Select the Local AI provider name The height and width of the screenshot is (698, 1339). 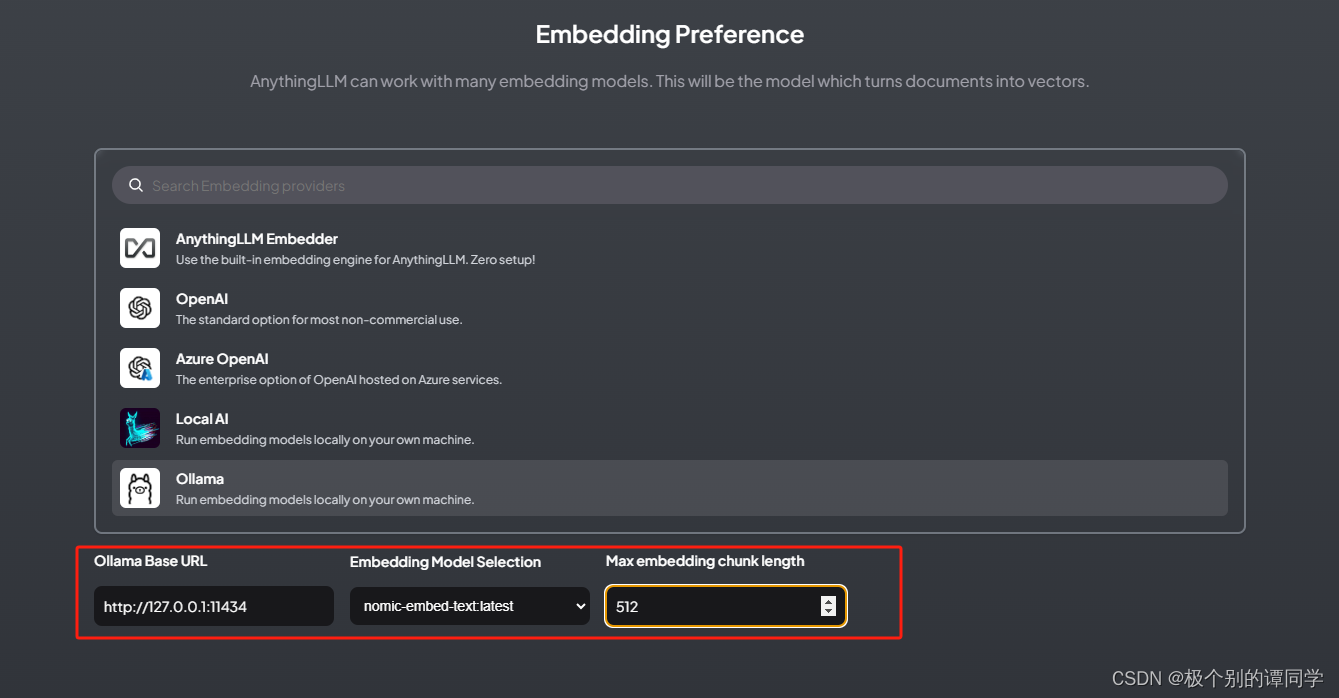(202, 419)
